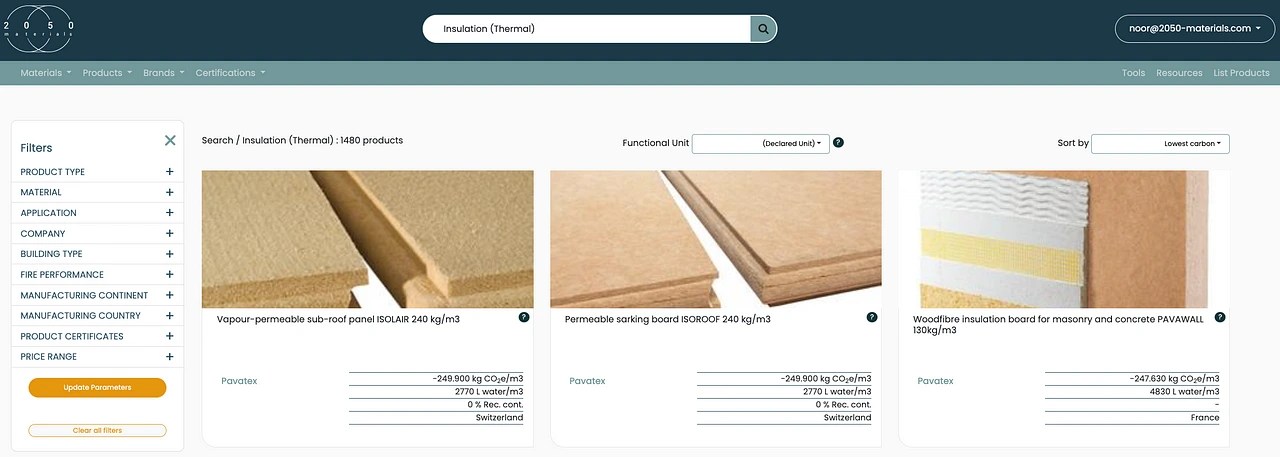The image size is (1280, 457).
Task: Open List Products link
Action: [1241, 73]
